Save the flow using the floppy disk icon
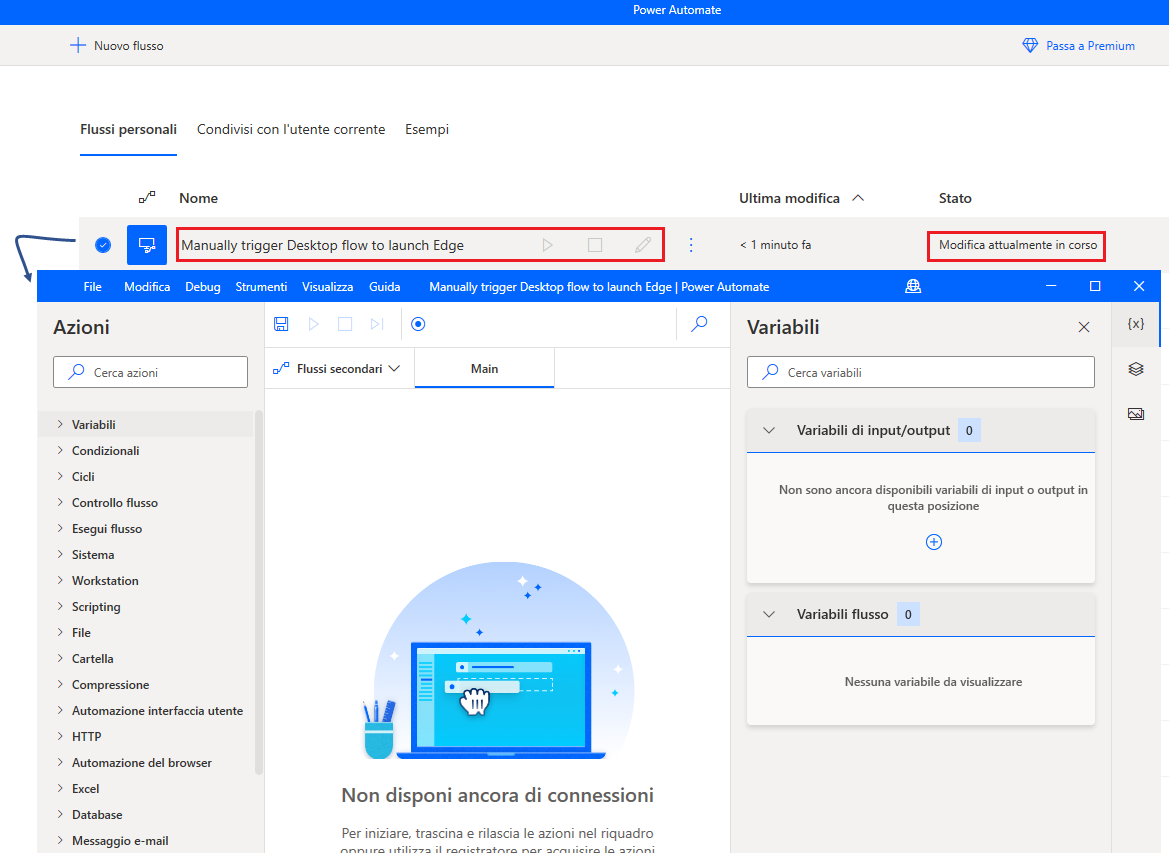This screenshot has height=853, width=1169. pyautogui.click(x=281, y=324)
